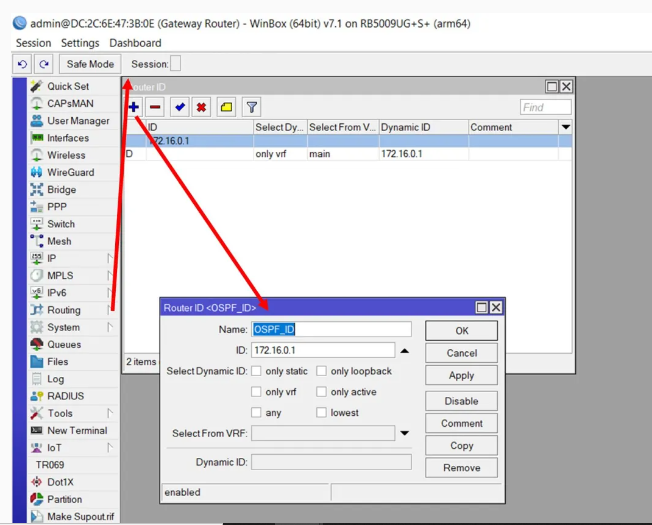Click the Copy button
Viewport: 652px width, 525px height.
(x=462, y=446)
